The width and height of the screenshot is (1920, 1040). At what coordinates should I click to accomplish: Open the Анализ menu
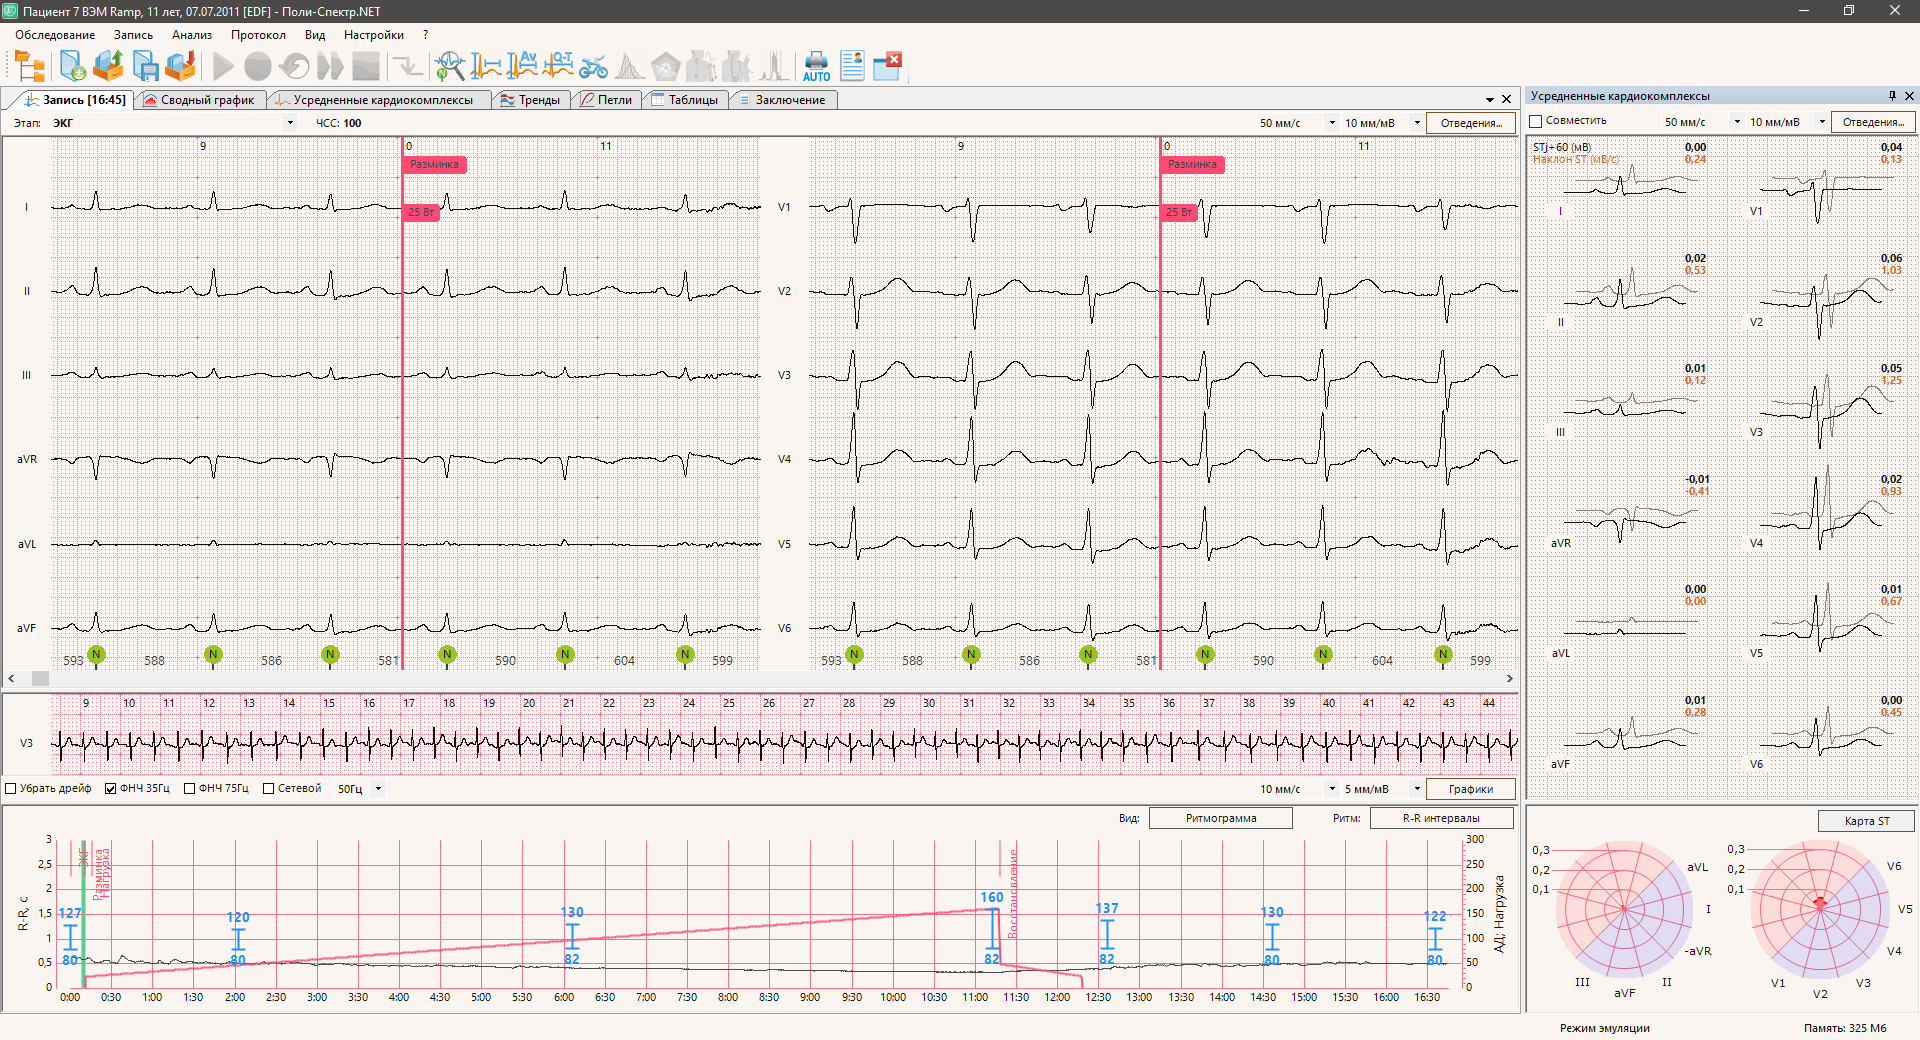[192, 35]
